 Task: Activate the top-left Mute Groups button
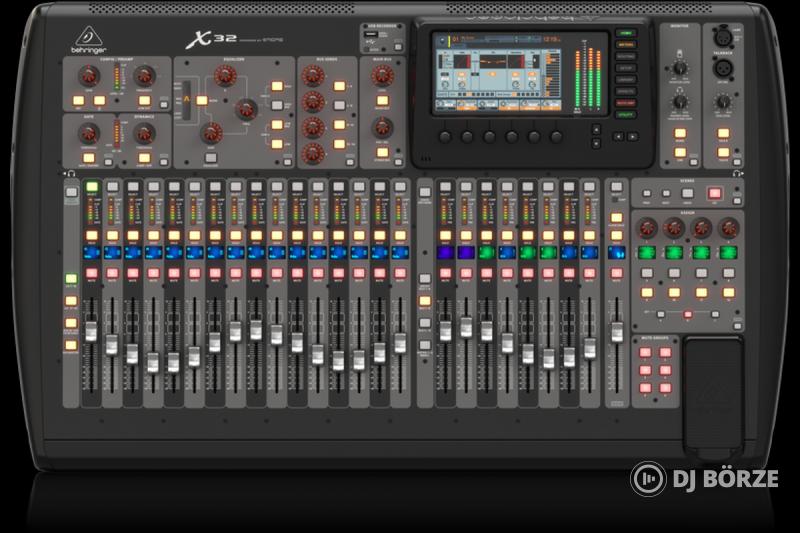pos(645,352)
